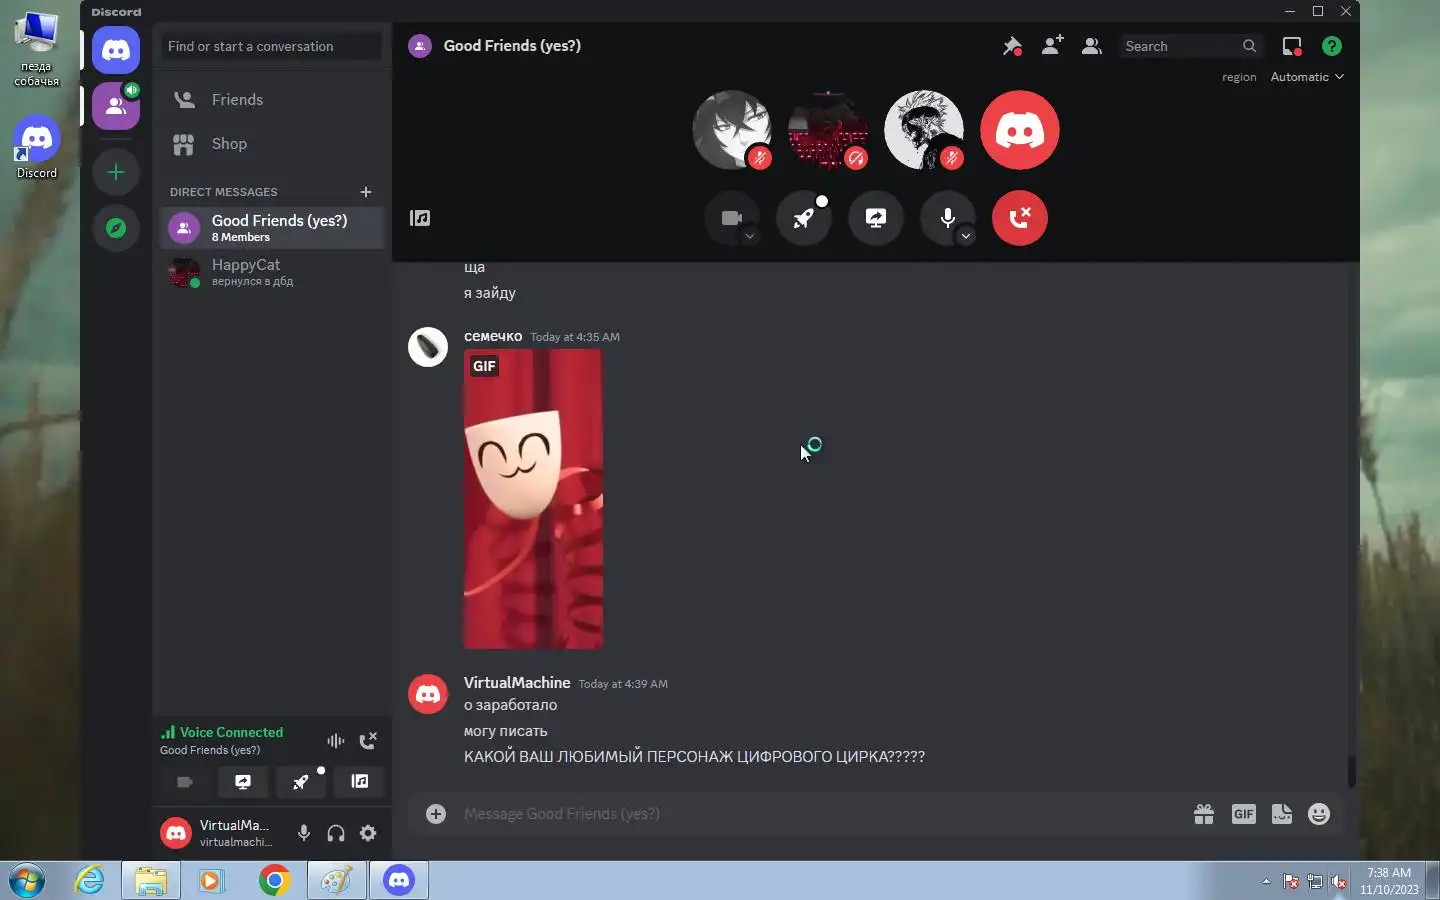Viewport: 1440px width, 900px height.
Task: Click the chat scrollbar thumb
Action: pos(1351,771)
